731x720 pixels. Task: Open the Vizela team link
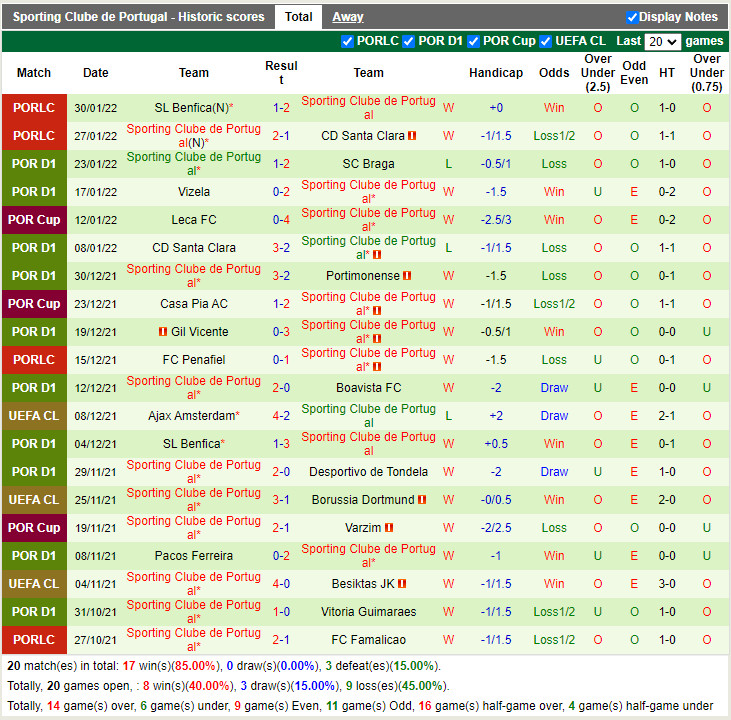[x=194, y=192]
